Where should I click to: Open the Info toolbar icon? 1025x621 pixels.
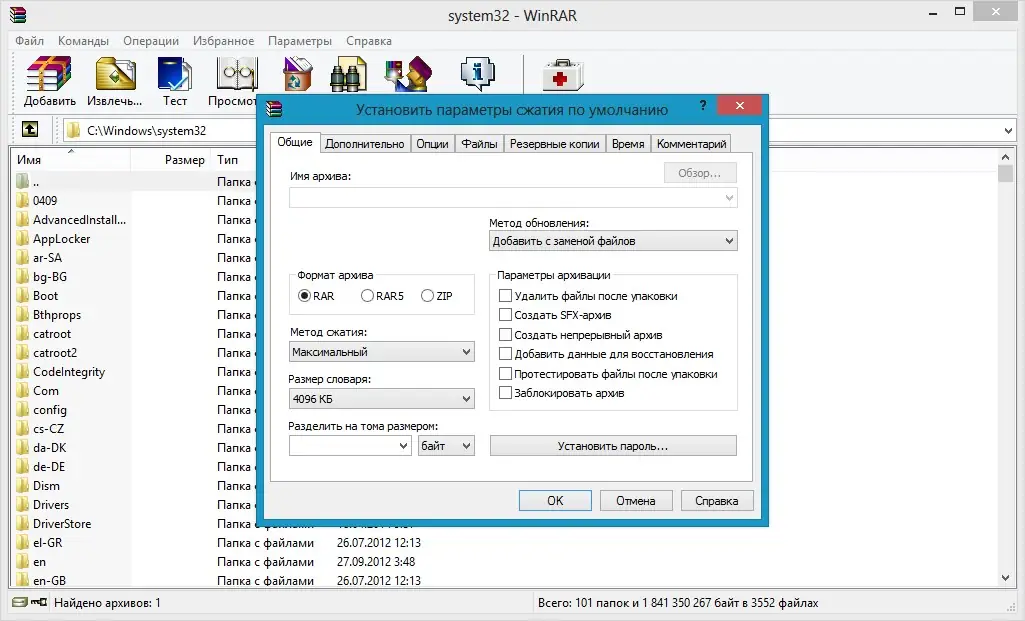pos(477,73)
